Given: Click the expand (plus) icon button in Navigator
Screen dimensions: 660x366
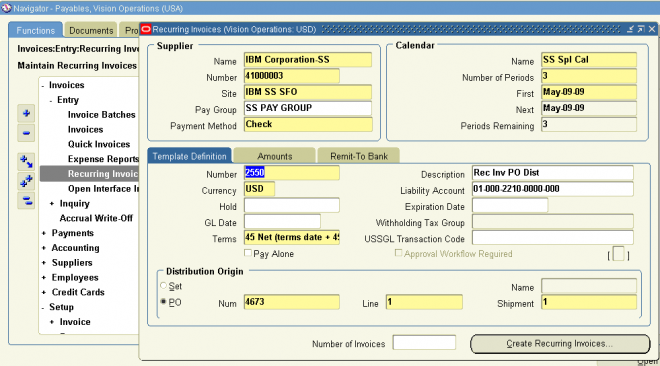Looking at the screenshot, I should (26, 113).
